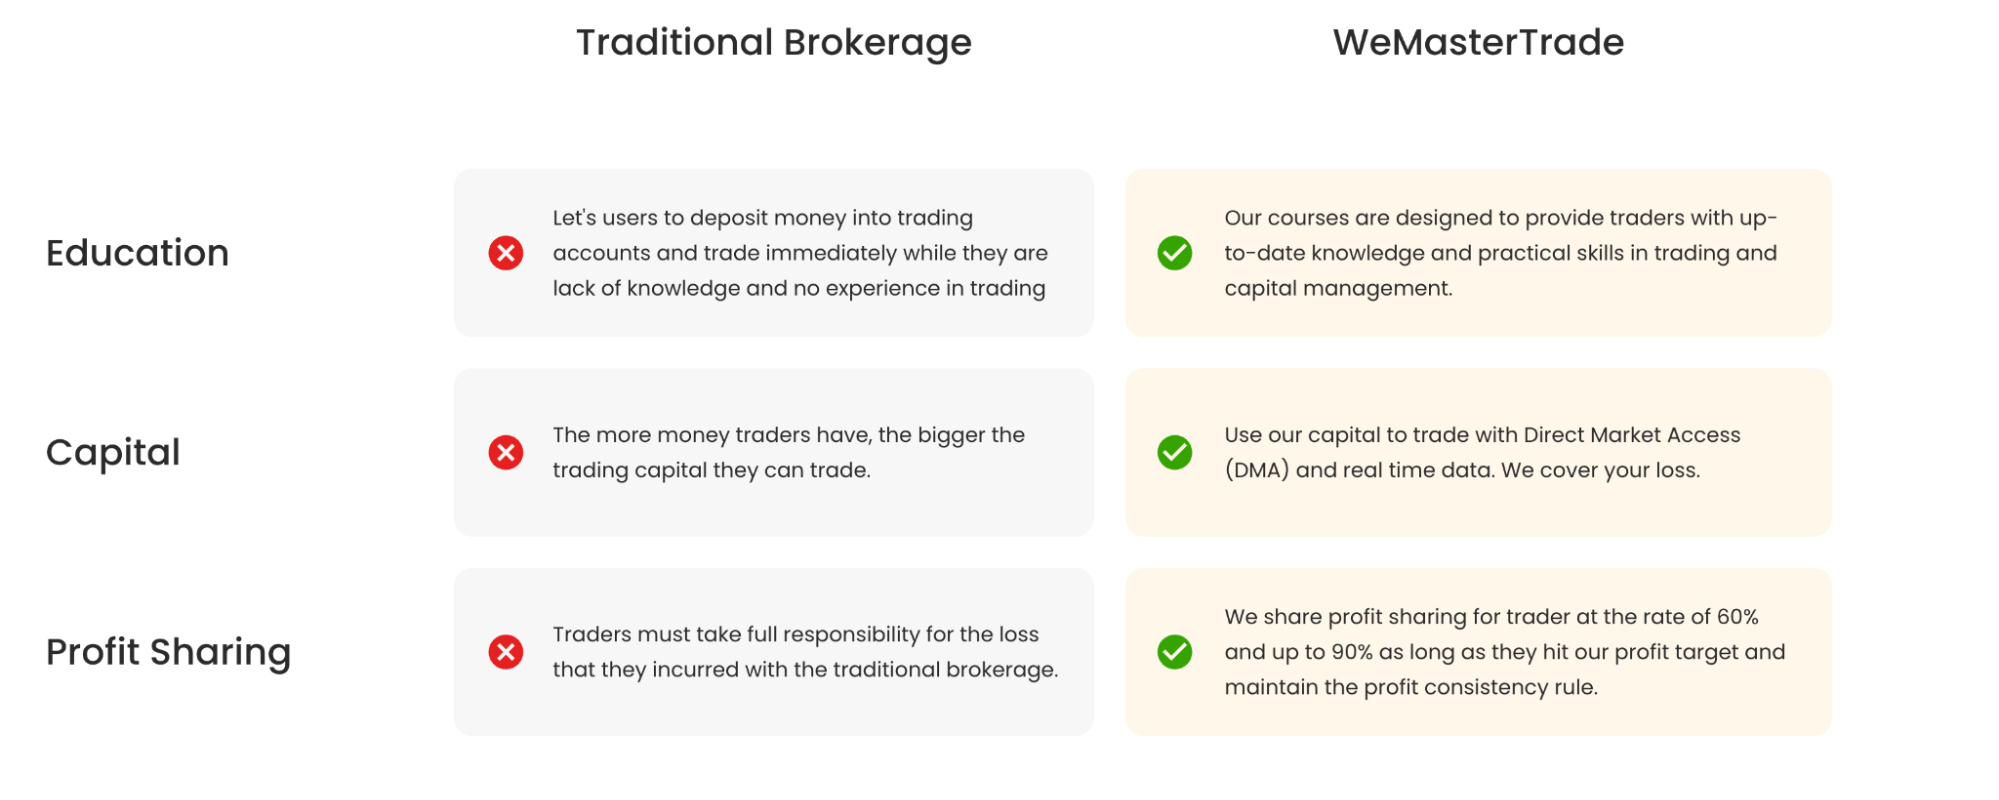Image resolution: width=1999 pixels, height=800 pixels.
Task: Click the Profit Sharing row label
Action: [169, 653]
